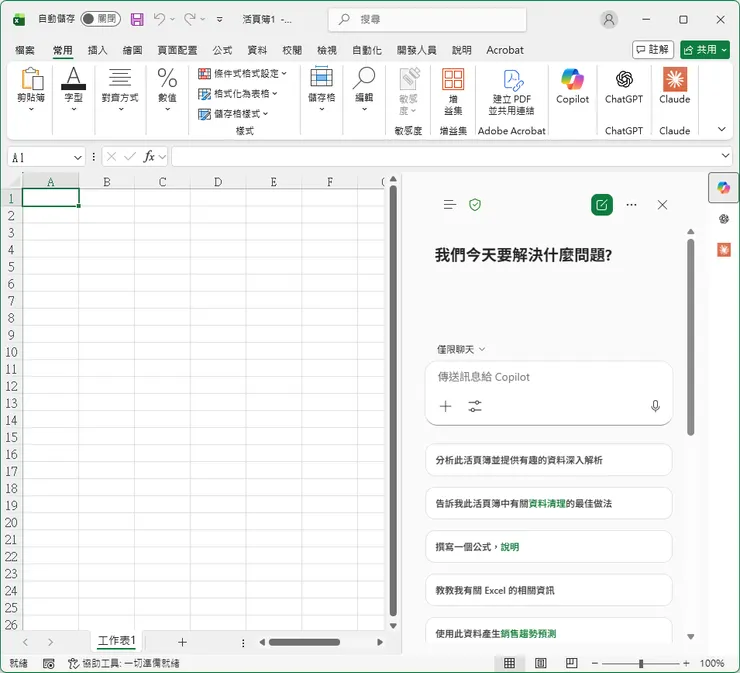
Task: Click the microphone icon in Copilot
Action: (x=655, y=406)
